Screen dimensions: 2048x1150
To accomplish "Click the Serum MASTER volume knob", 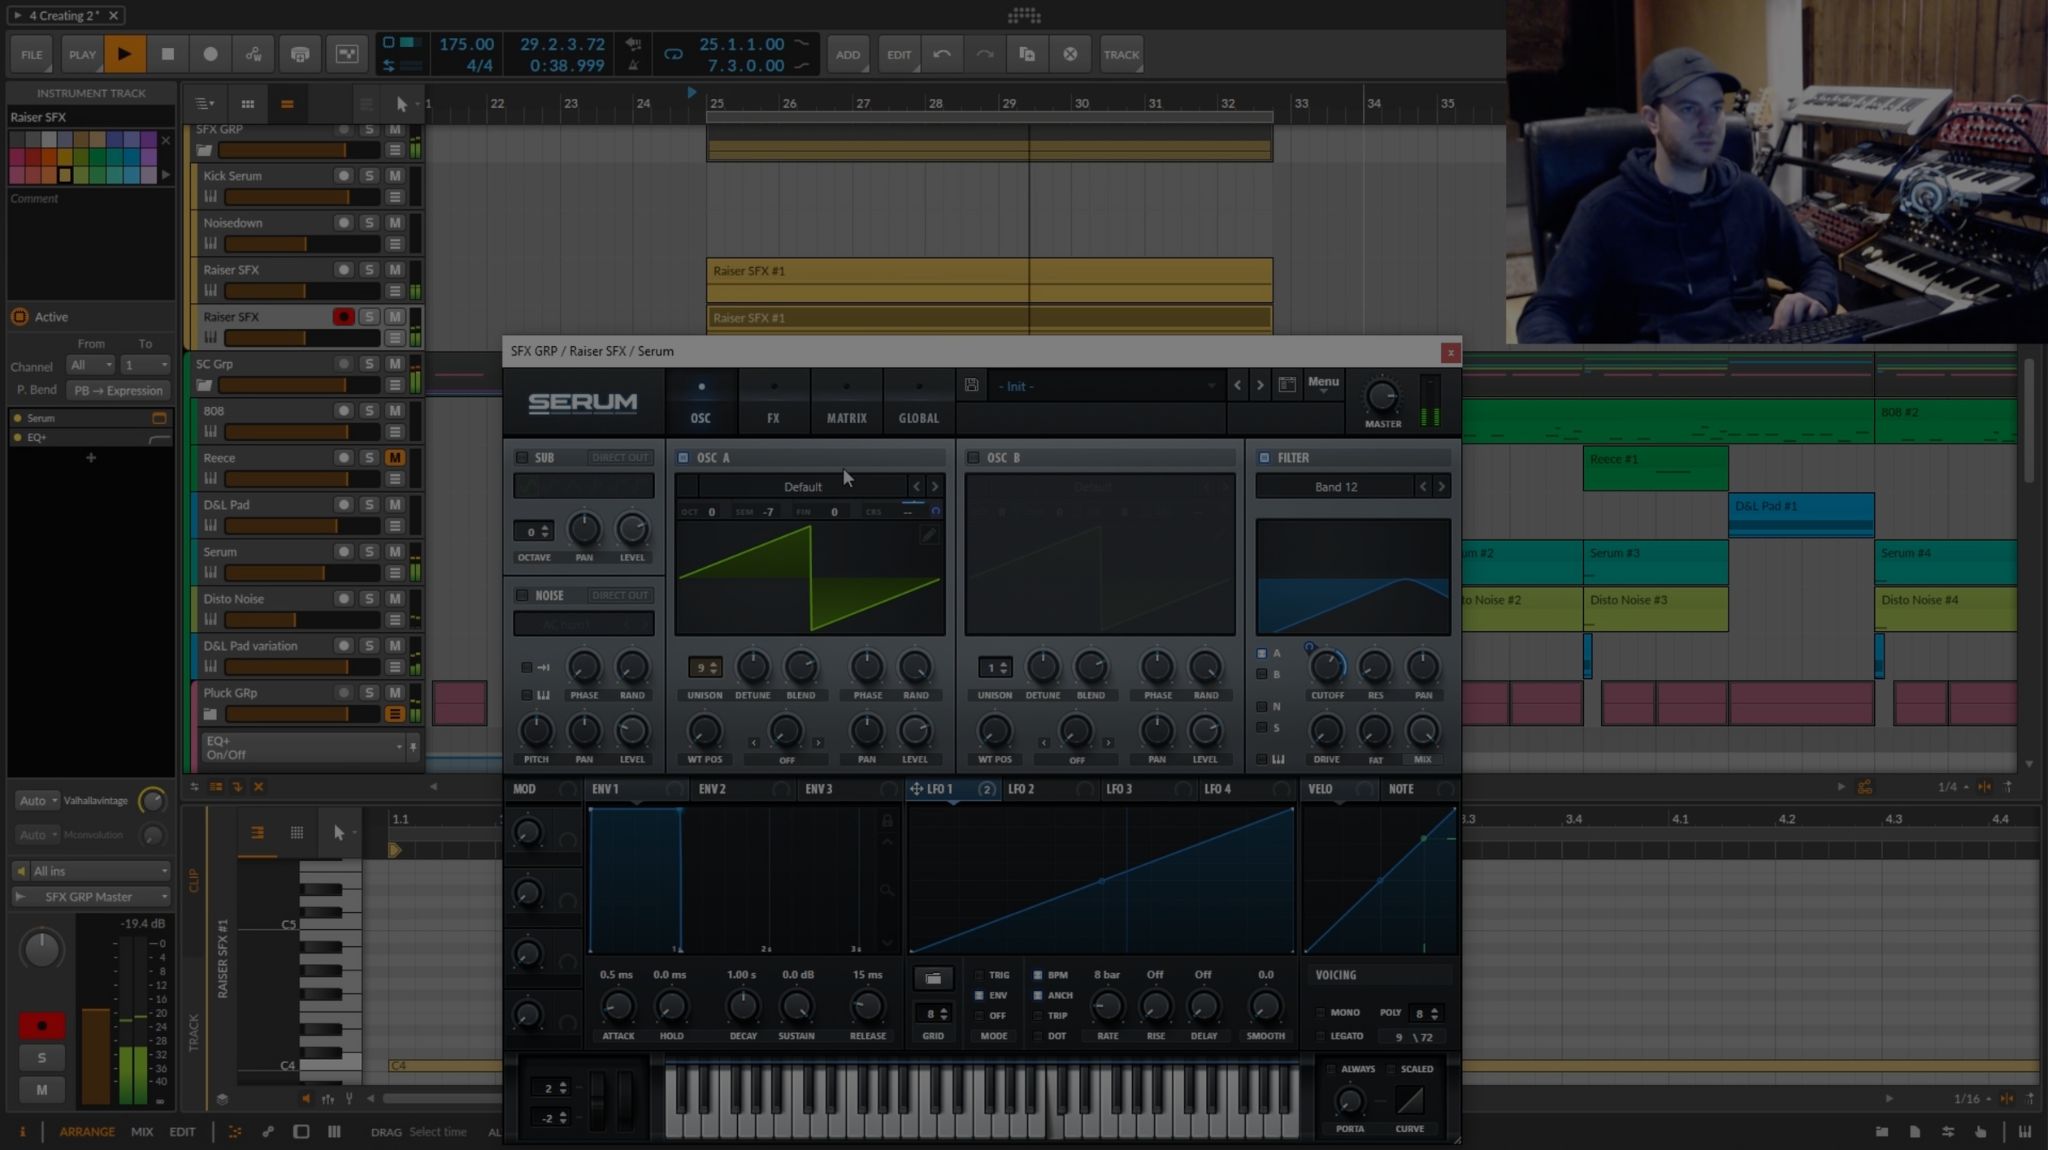I will click(x=1382, y=396).
